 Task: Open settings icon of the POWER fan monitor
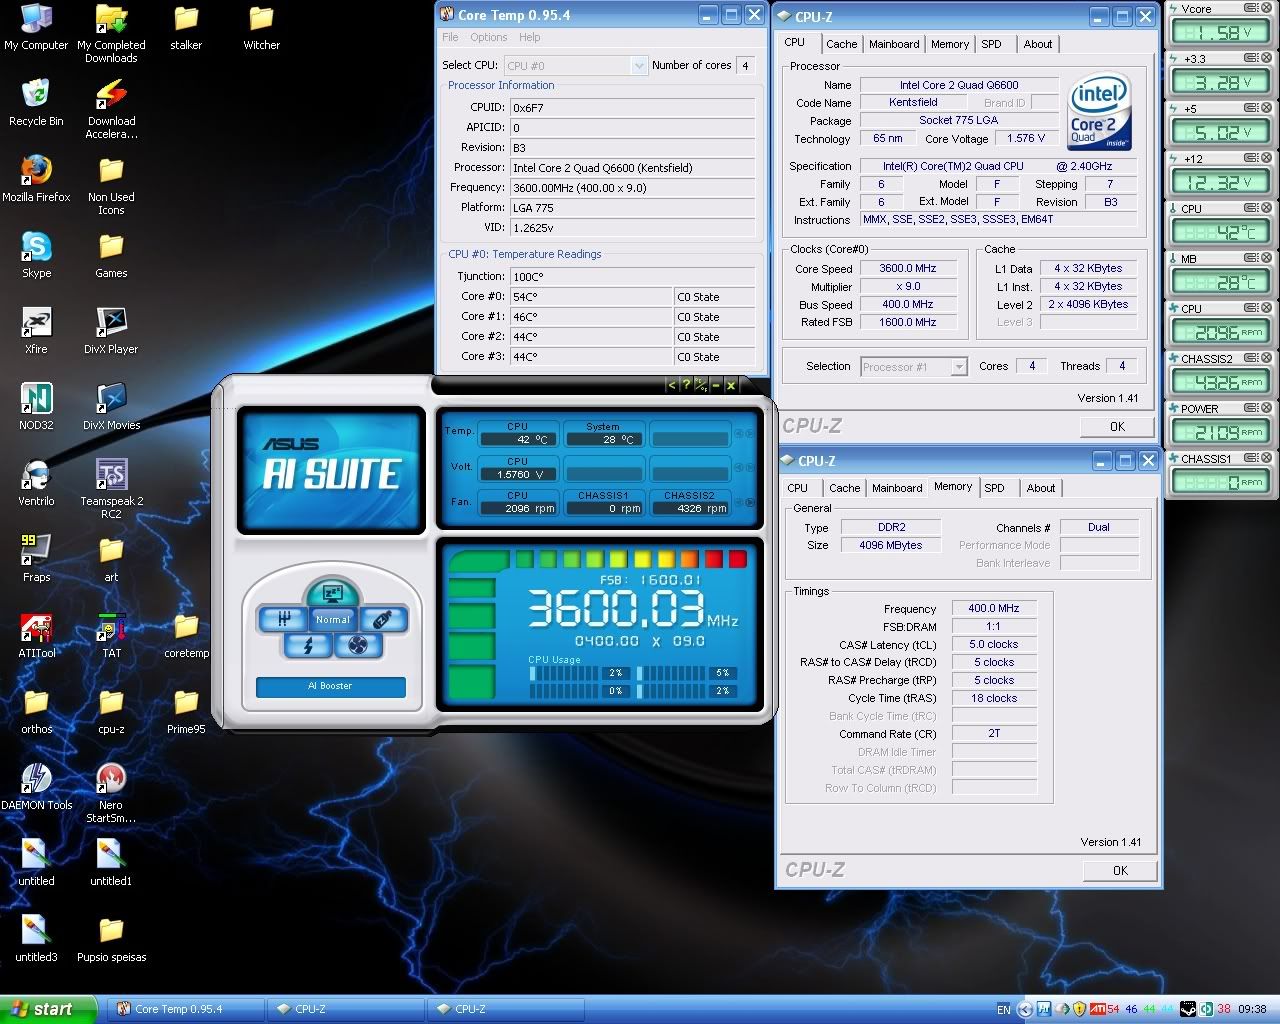[1251, 408]
